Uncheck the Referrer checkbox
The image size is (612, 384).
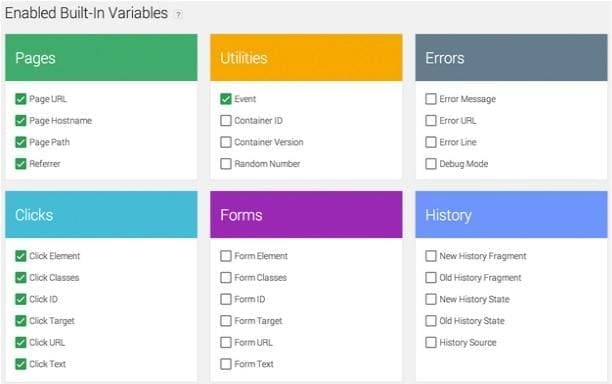click(x=21, y=164)
